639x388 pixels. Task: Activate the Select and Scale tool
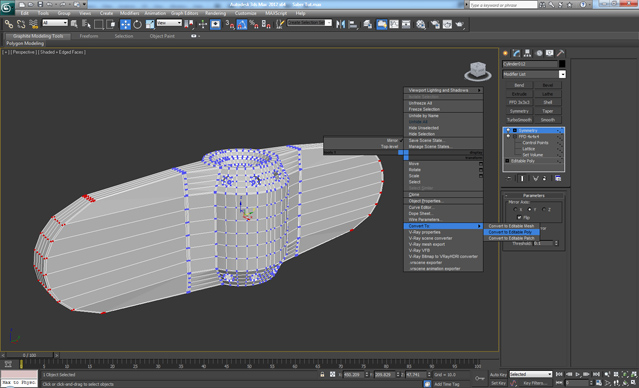point(150,24)
